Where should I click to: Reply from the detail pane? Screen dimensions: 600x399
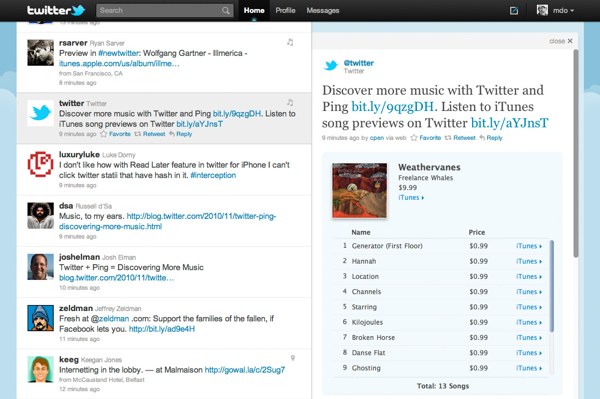491,138
